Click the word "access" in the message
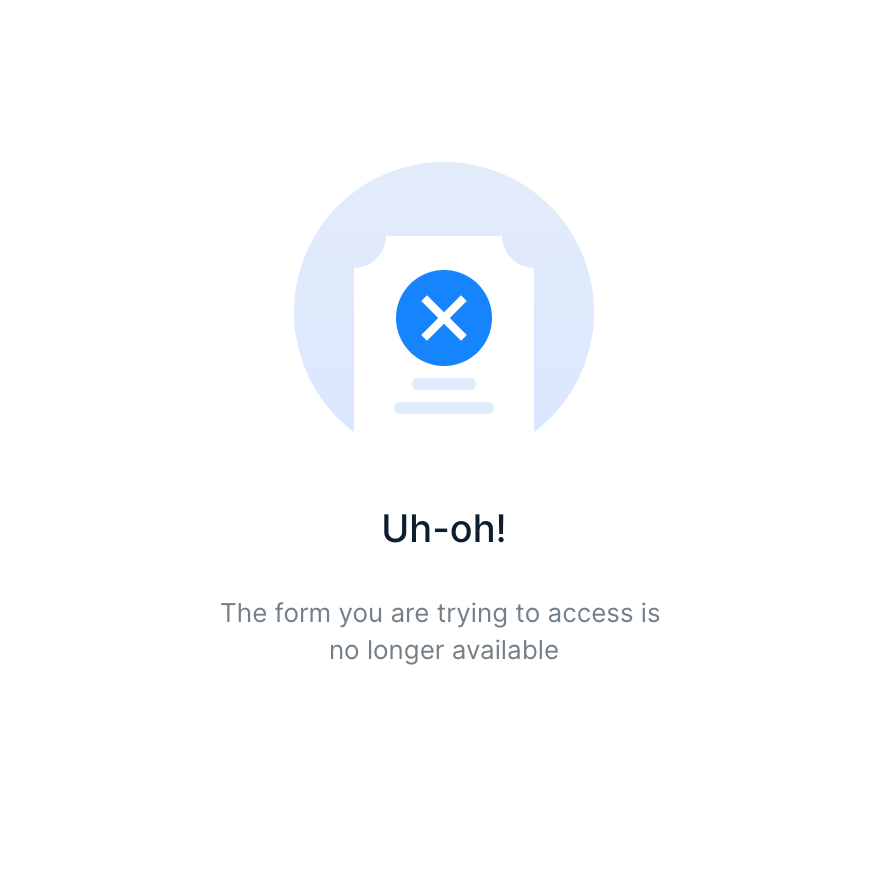This screenshot has height=884, width=886. [x=590, y=613]
